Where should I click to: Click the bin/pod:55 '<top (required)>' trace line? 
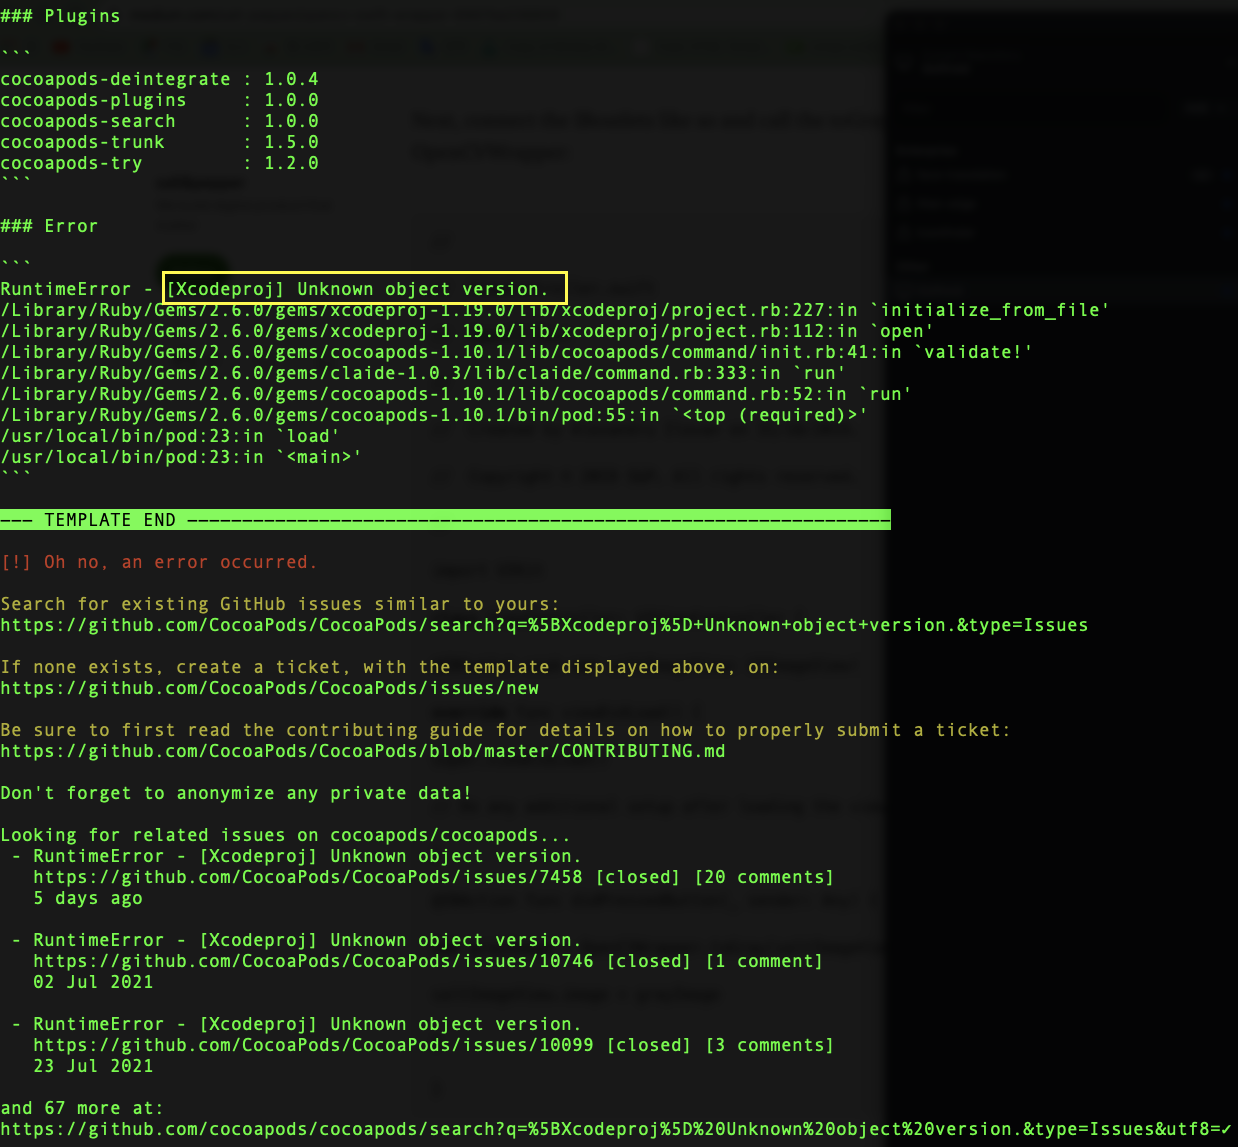click(434, 415)
